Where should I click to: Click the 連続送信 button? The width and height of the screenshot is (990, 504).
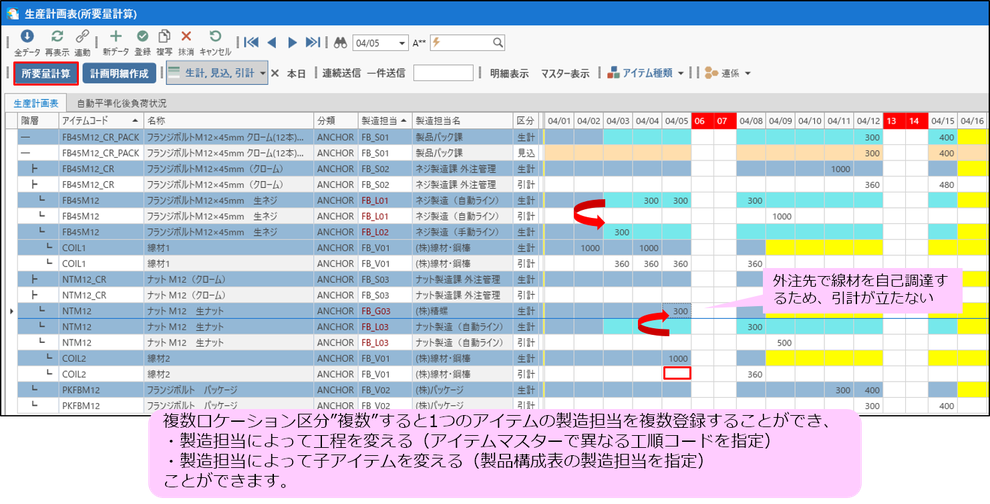(342, 74)
